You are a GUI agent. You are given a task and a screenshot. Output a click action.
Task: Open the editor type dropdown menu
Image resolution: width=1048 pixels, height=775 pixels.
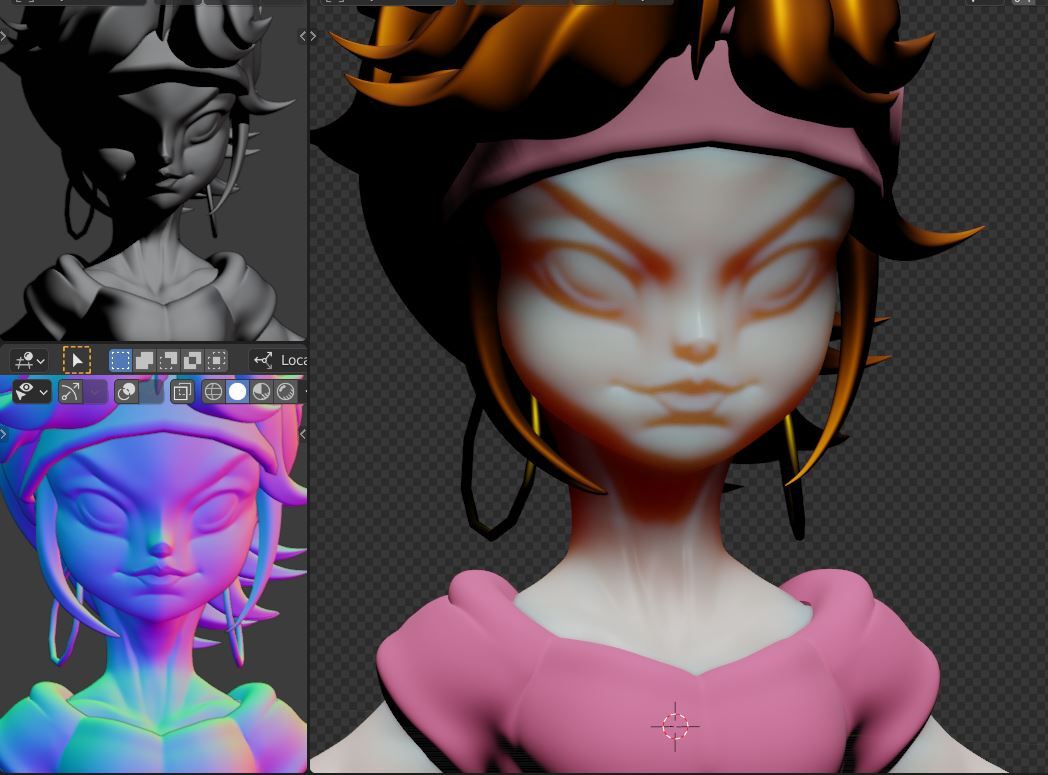(x=29, y=360)
